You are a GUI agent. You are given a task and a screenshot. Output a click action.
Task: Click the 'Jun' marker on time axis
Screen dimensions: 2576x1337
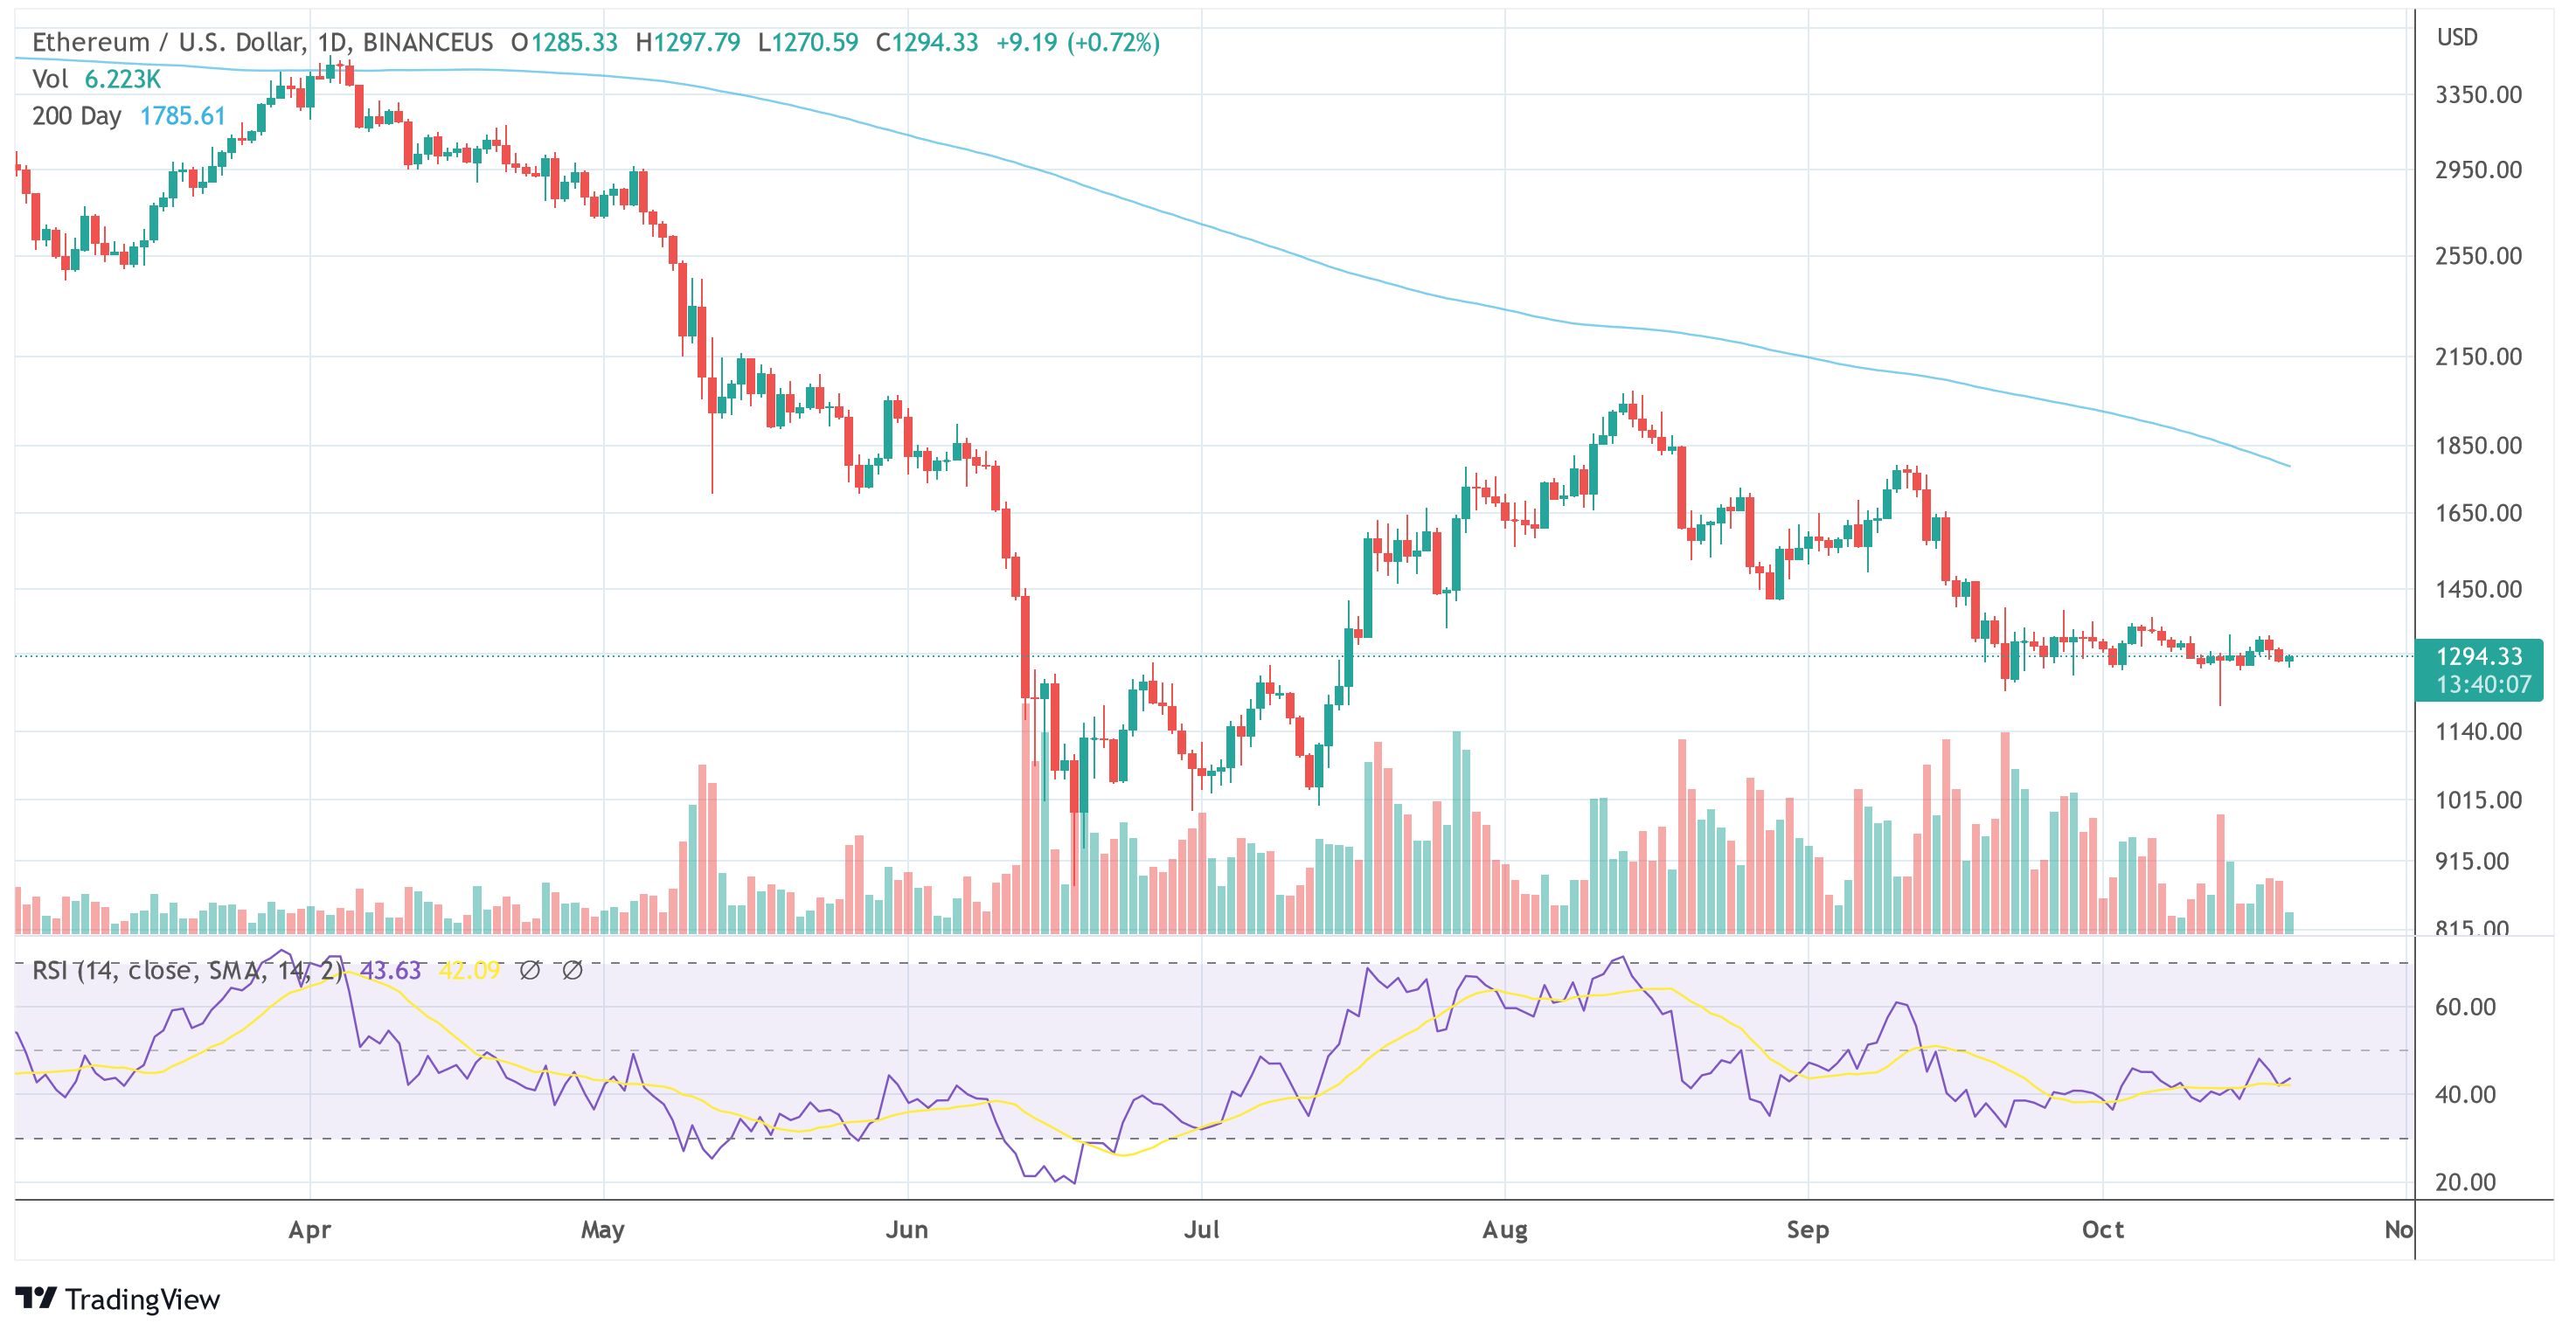[907, 1230]
